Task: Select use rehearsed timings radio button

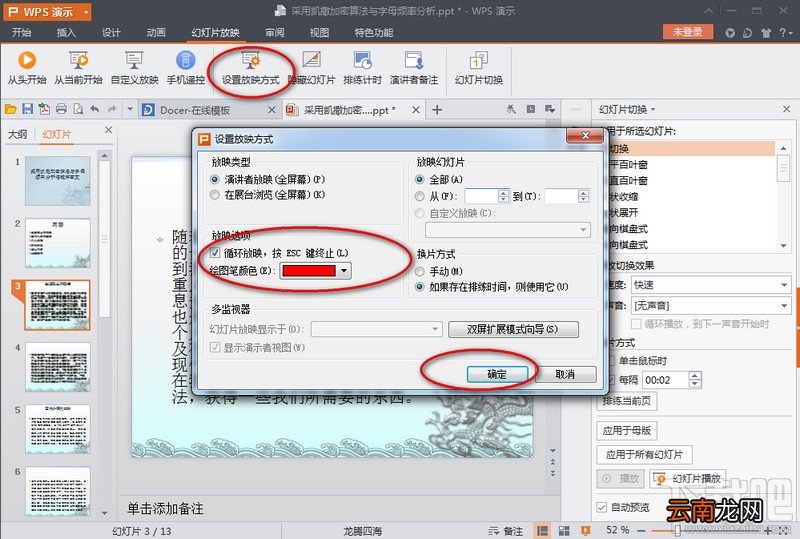Action: pyautogui.click(x=419, y=287)
